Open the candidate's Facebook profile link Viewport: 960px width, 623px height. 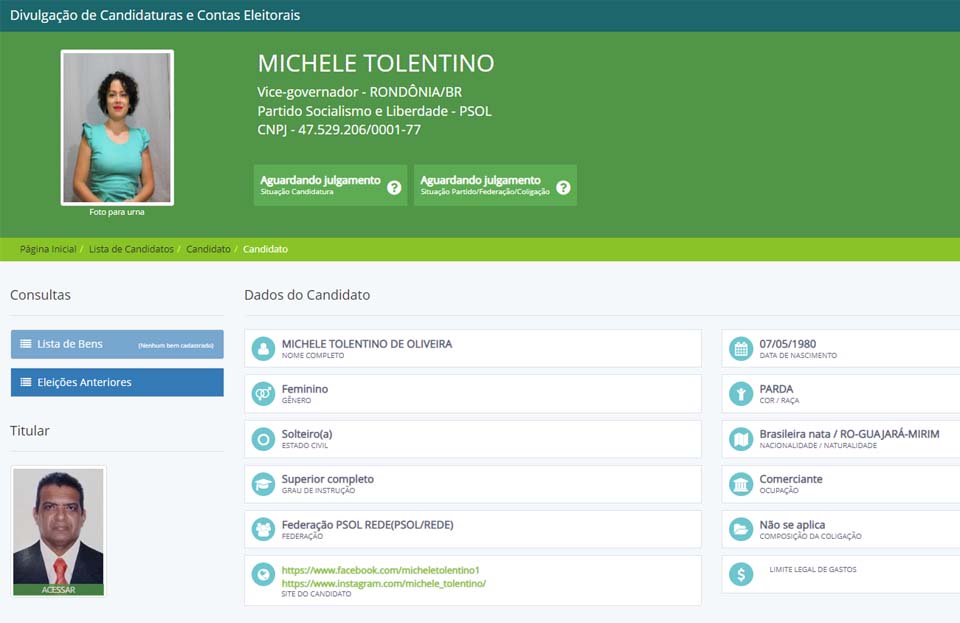pos(381,569)
